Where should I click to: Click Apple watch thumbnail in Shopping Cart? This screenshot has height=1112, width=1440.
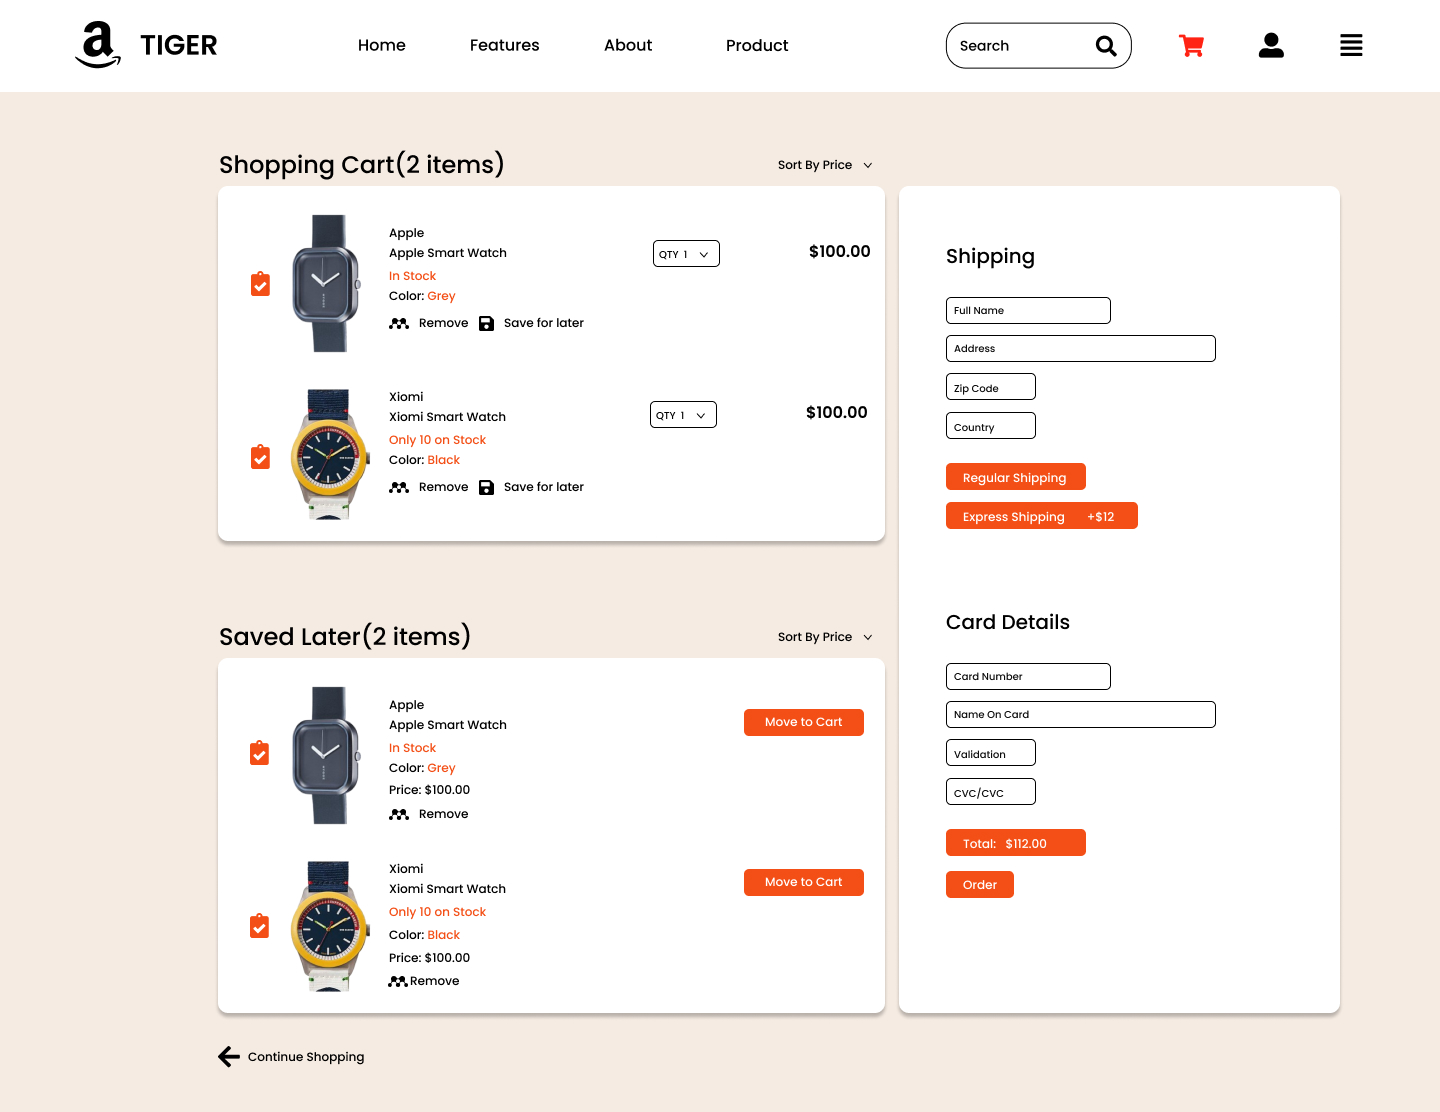pos(325,283)
